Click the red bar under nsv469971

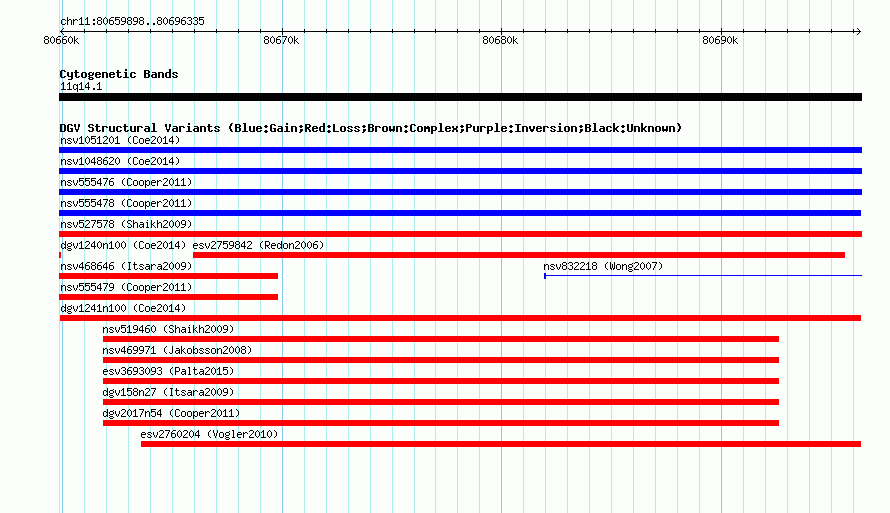441,360
